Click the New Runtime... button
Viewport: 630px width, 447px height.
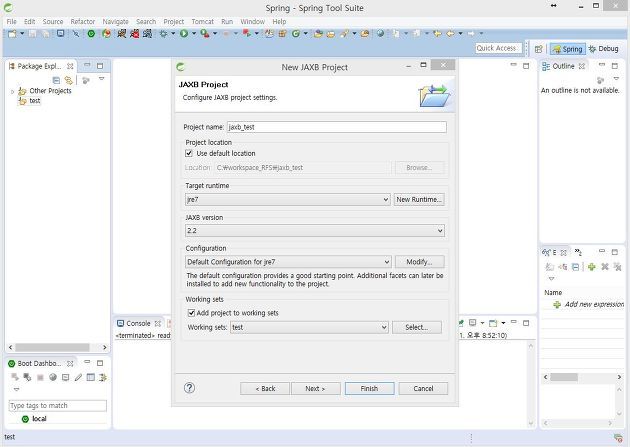419,199
